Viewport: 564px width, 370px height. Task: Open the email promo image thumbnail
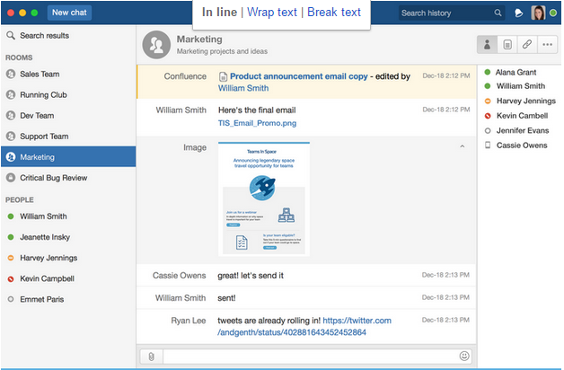pyautogui.click(x=264, y=199)
